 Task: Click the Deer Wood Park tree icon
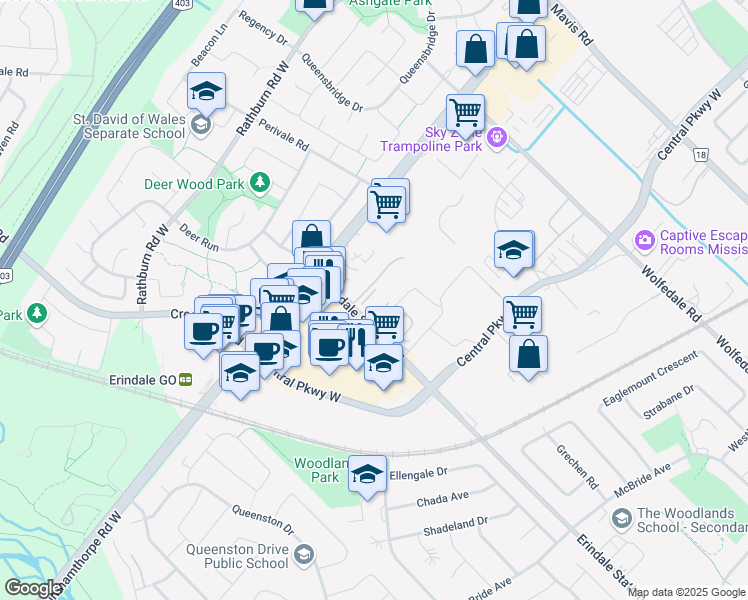click(260, 182)
